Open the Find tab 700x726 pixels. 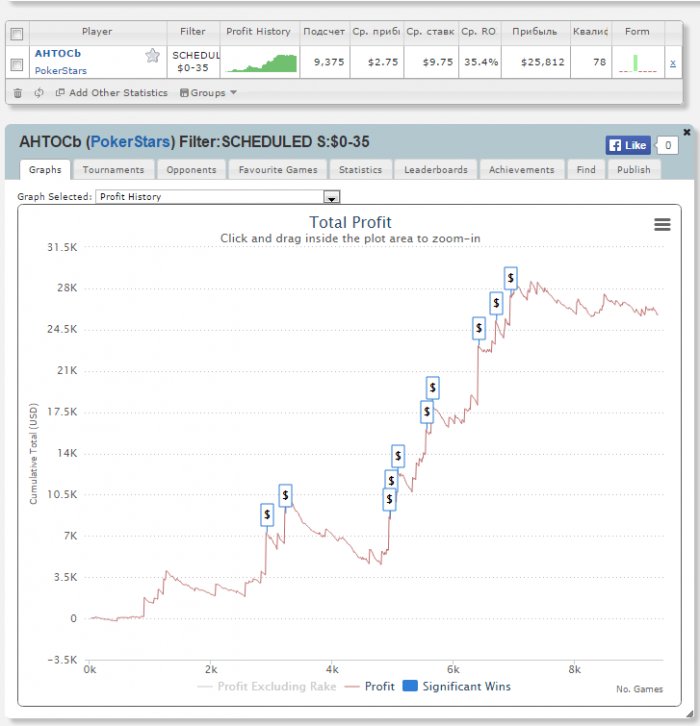[x=586, y=169]
